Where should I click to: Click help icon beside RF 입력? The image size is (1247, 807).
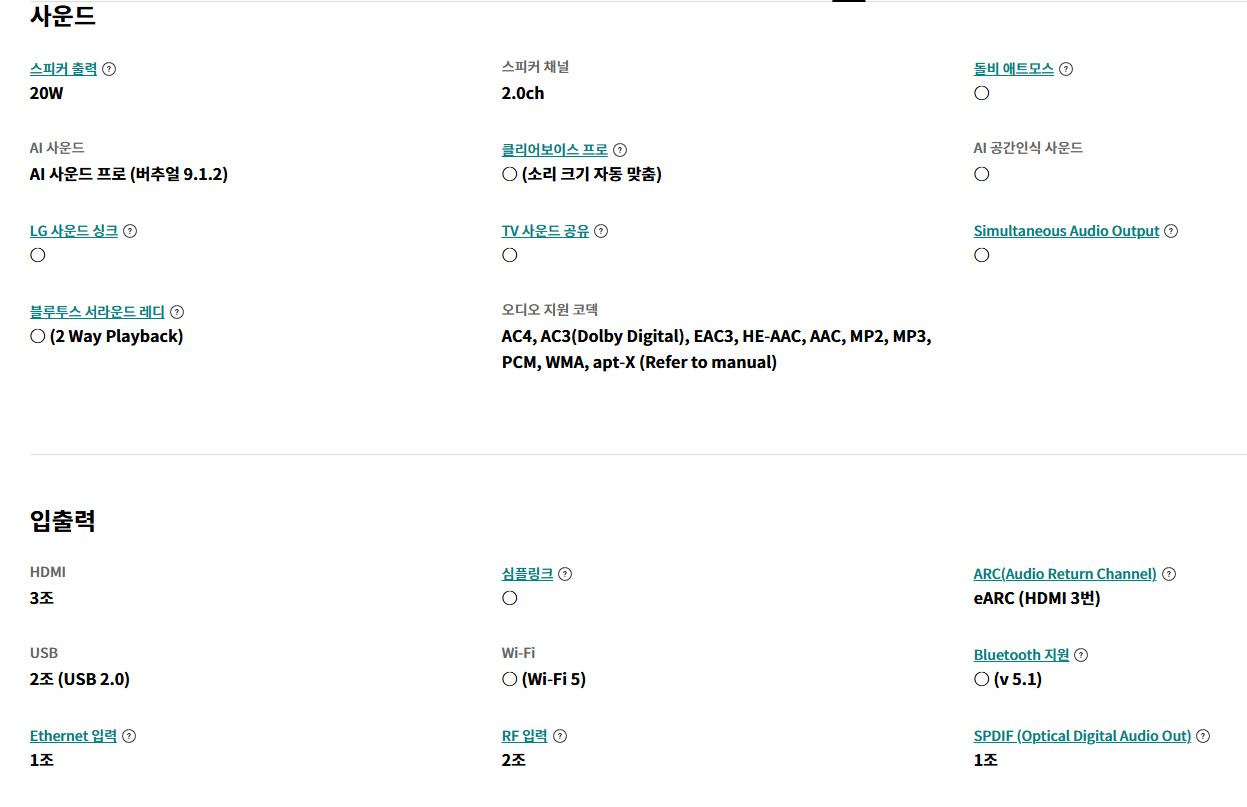(x=560, y=736)
